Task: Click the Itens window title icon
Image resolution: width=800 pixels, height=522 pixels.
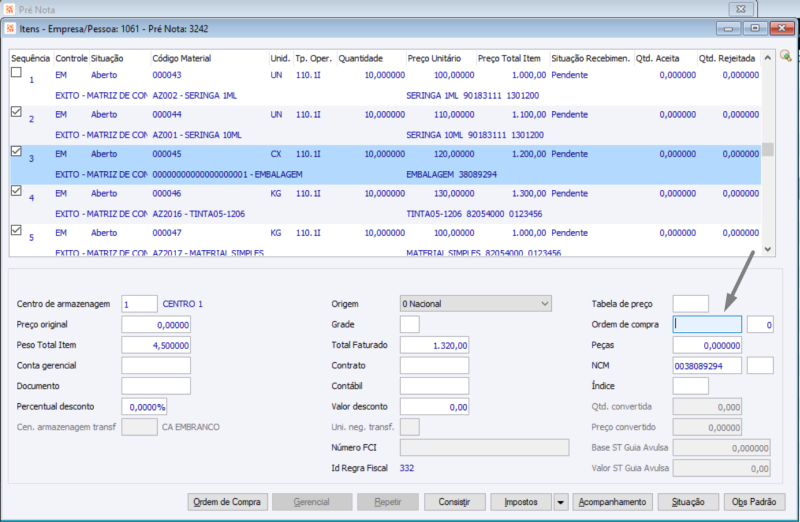Action: [10, 29]
